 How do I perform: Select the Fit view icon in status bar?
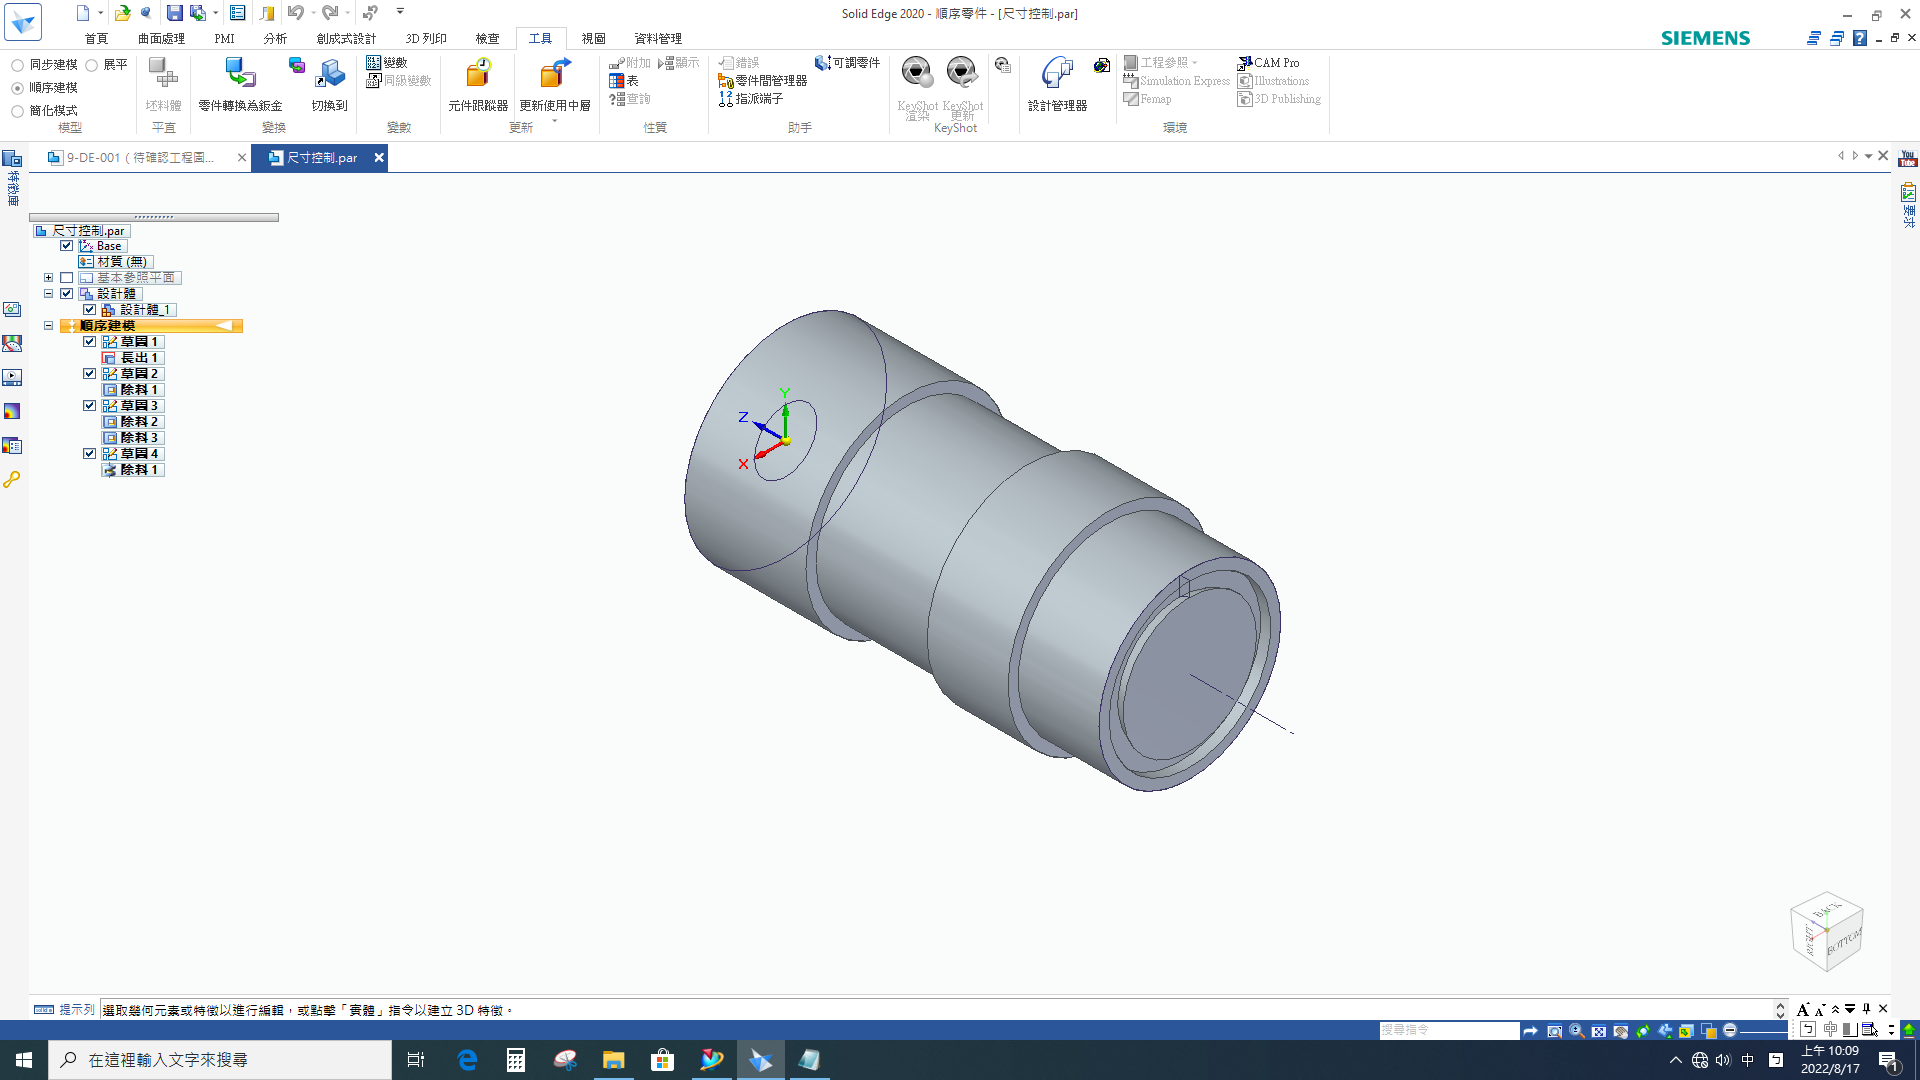[1598, 1031]
